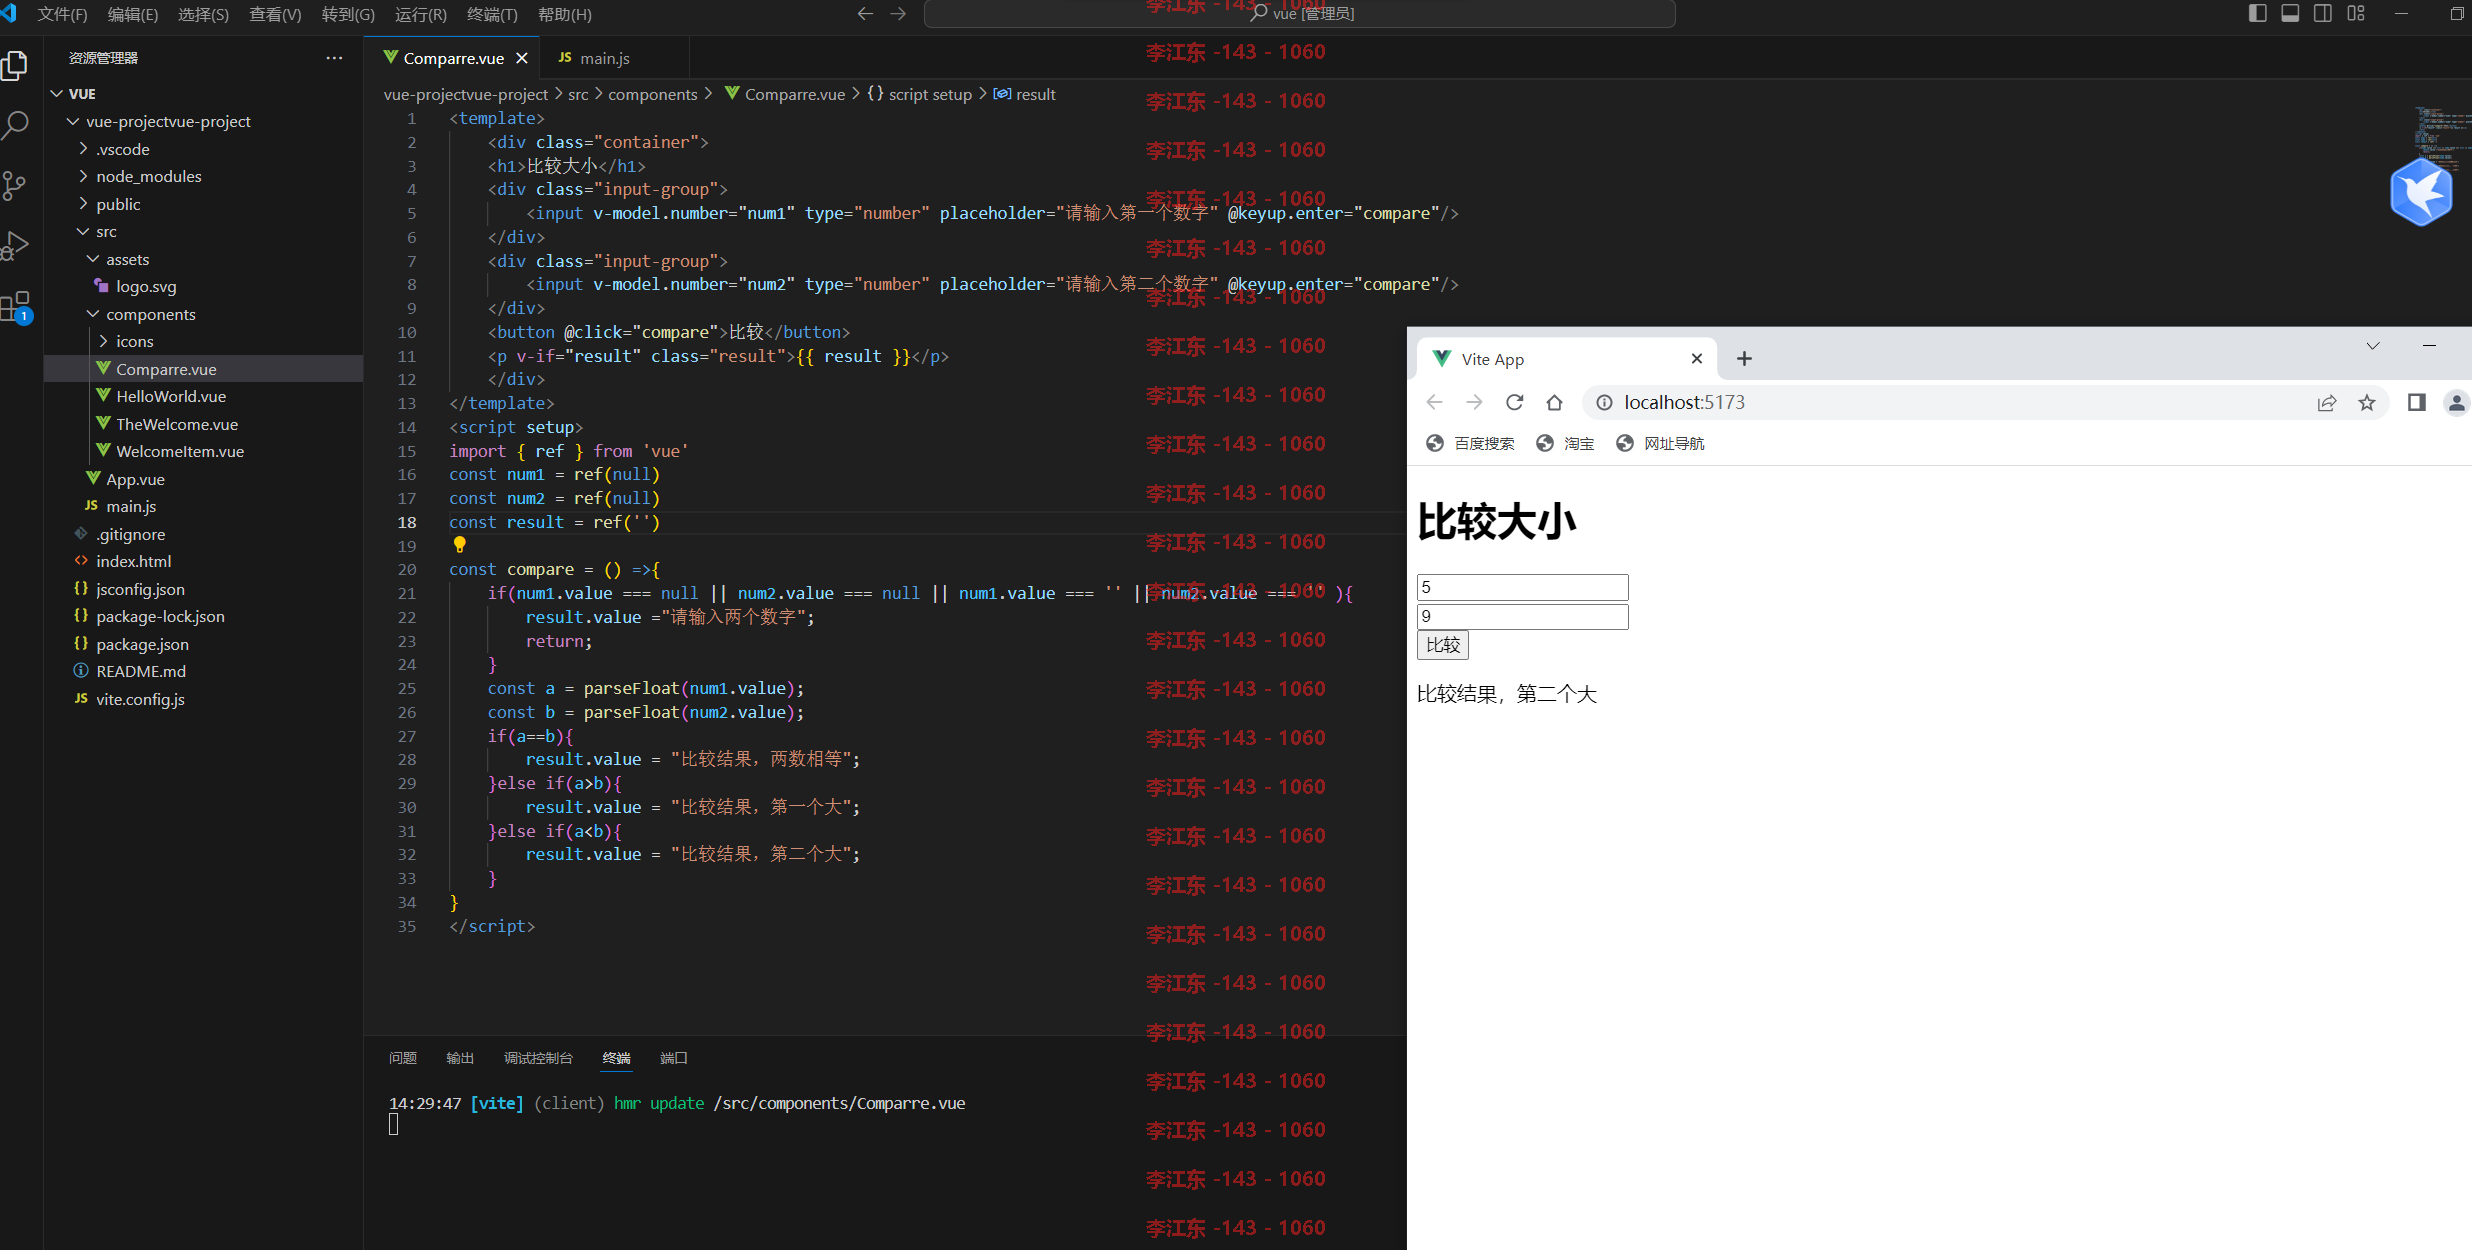This screenshot has width=2472, height=1250.
Task: Open the 文件(F) menu
Action: pyautogui.click(x=62, y=14)
